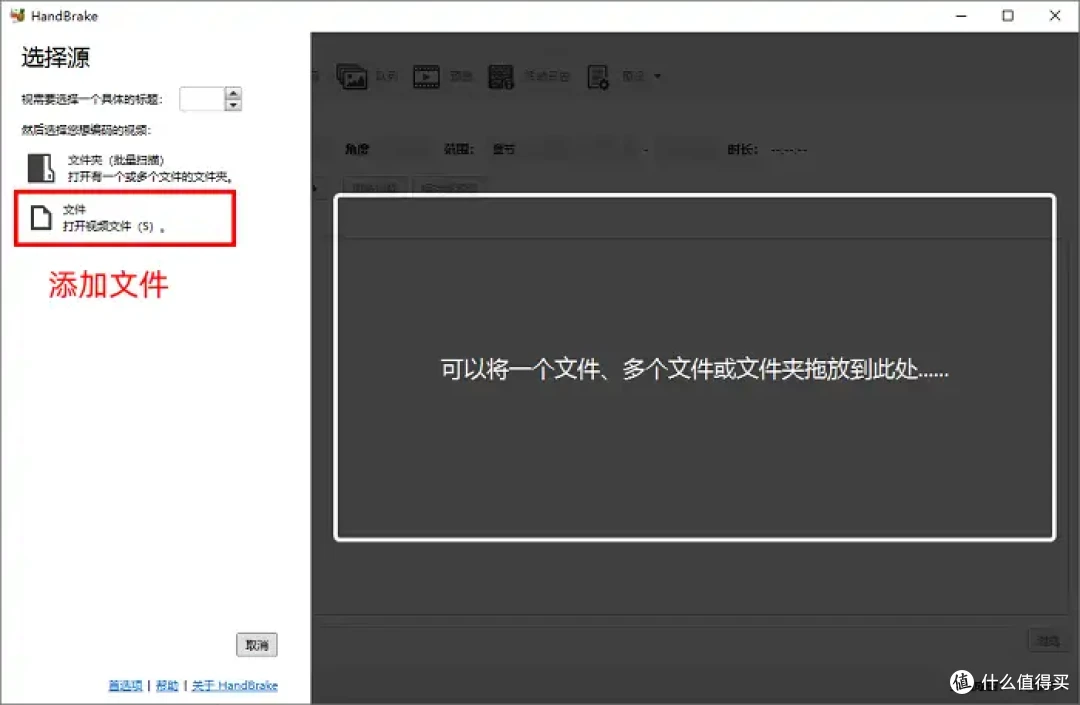Open 首选项 preferences link

tap(125, 685)
